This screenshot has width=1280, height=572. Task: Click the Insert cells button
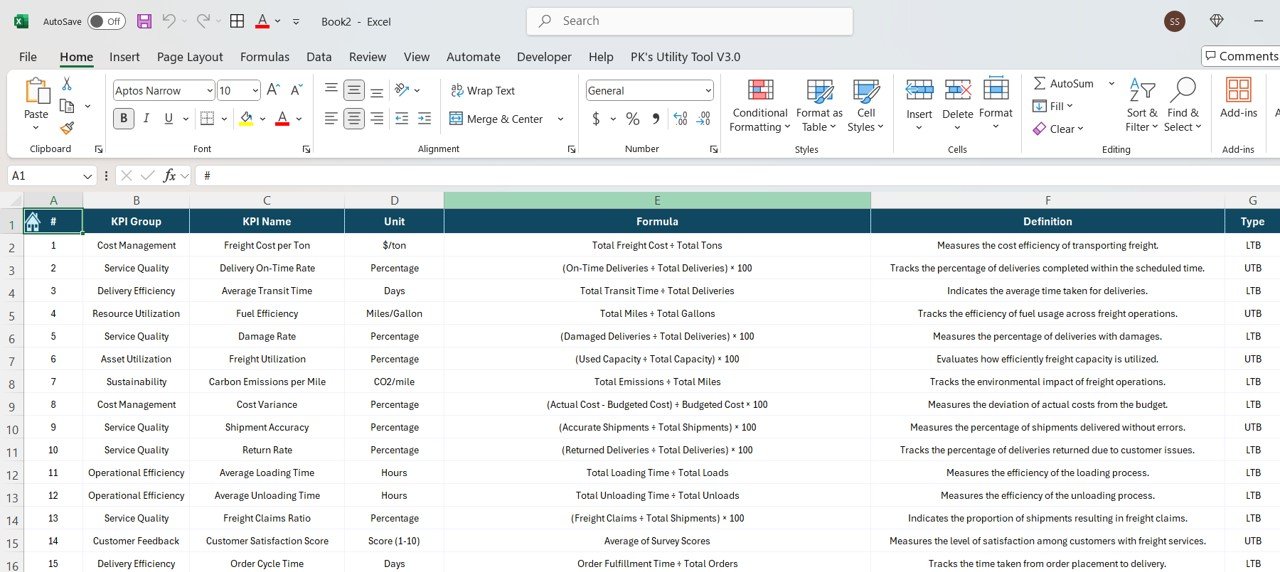coord(919,106)
